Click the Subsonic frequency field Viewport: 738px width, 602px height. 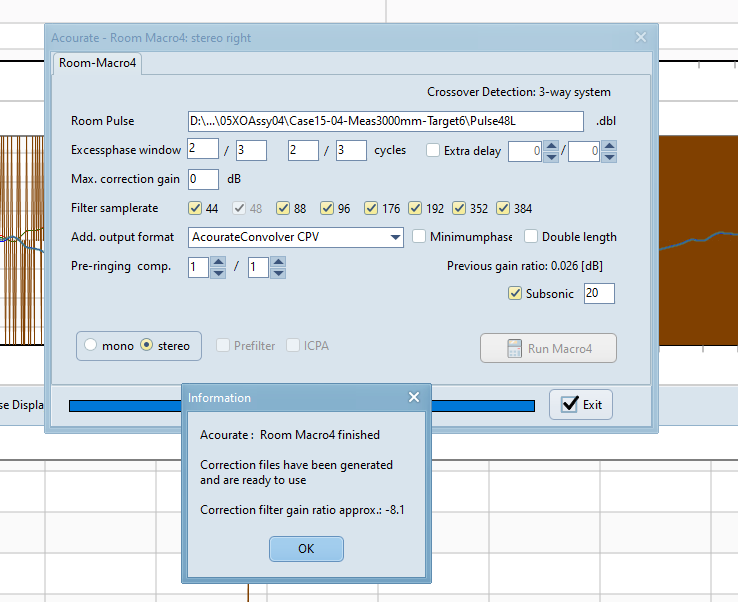tap(599, 293)
